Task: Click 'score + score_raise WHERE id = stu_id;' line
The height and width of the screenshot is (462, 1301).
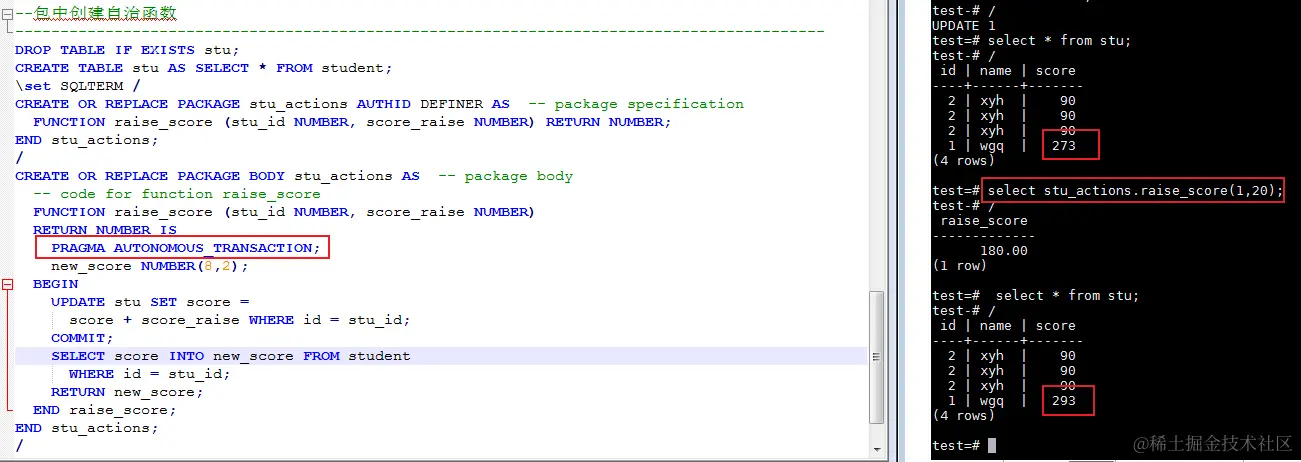Action: 240,320
